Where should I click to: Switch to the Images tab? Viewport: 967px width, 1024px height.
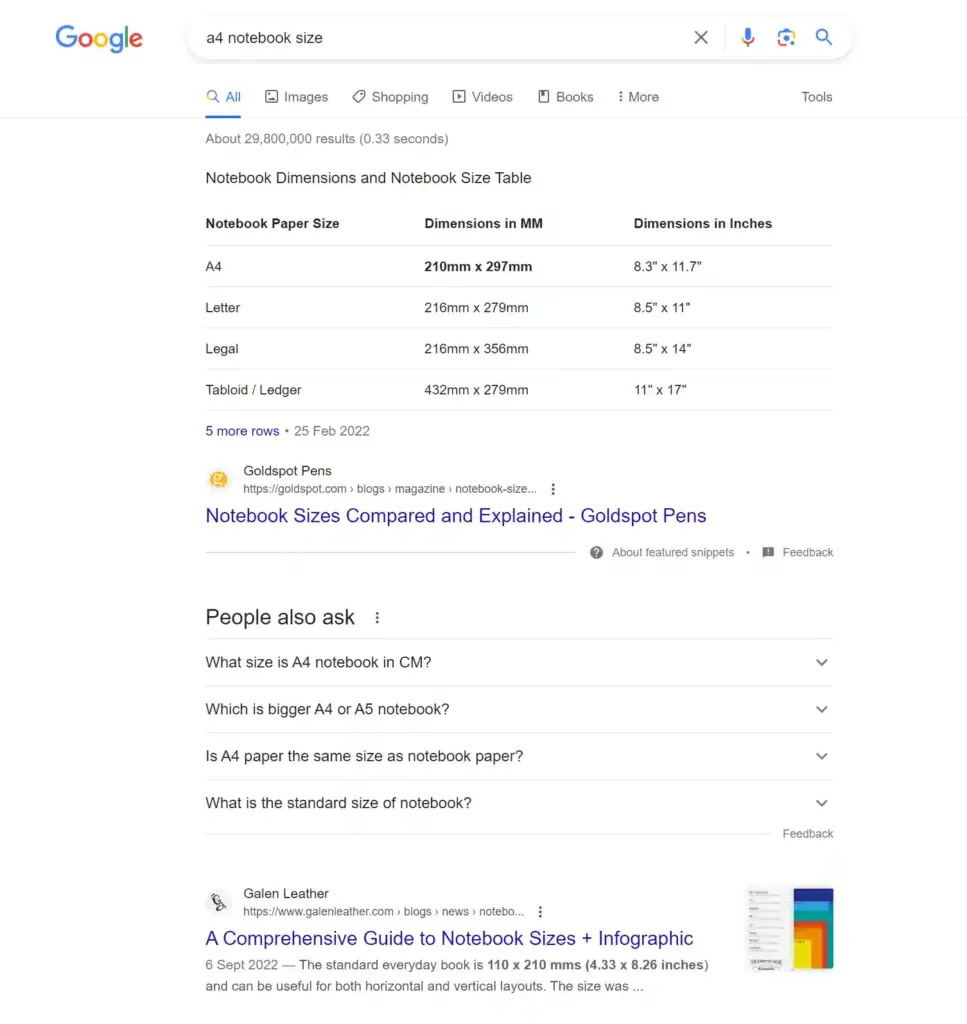tap(296, 97)
